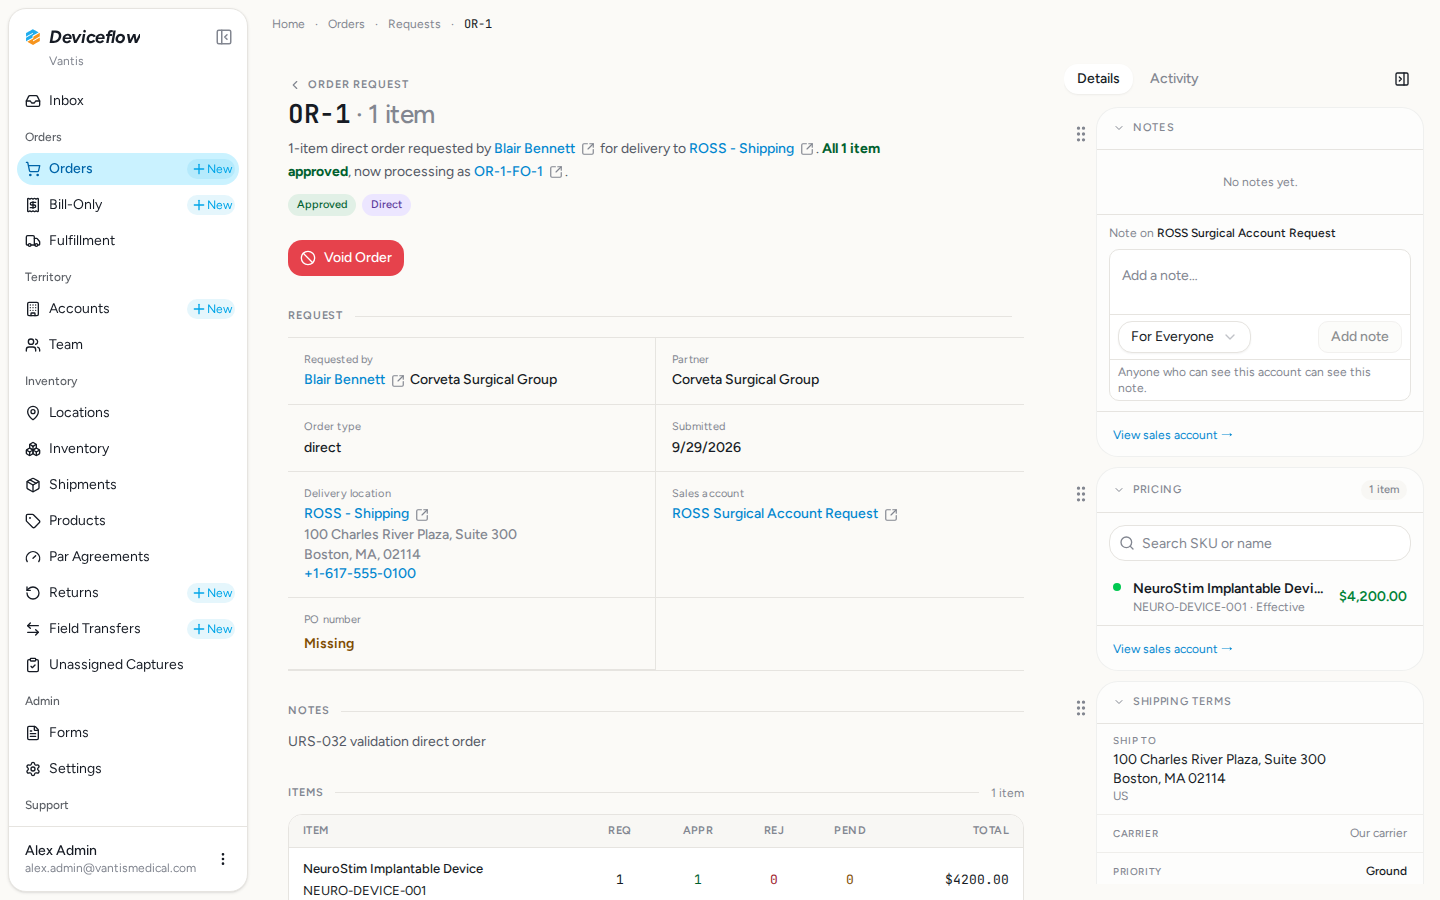
Task: Go to Home in the breadcrumb
Action: pyautogui.click(x=288, y=24)
